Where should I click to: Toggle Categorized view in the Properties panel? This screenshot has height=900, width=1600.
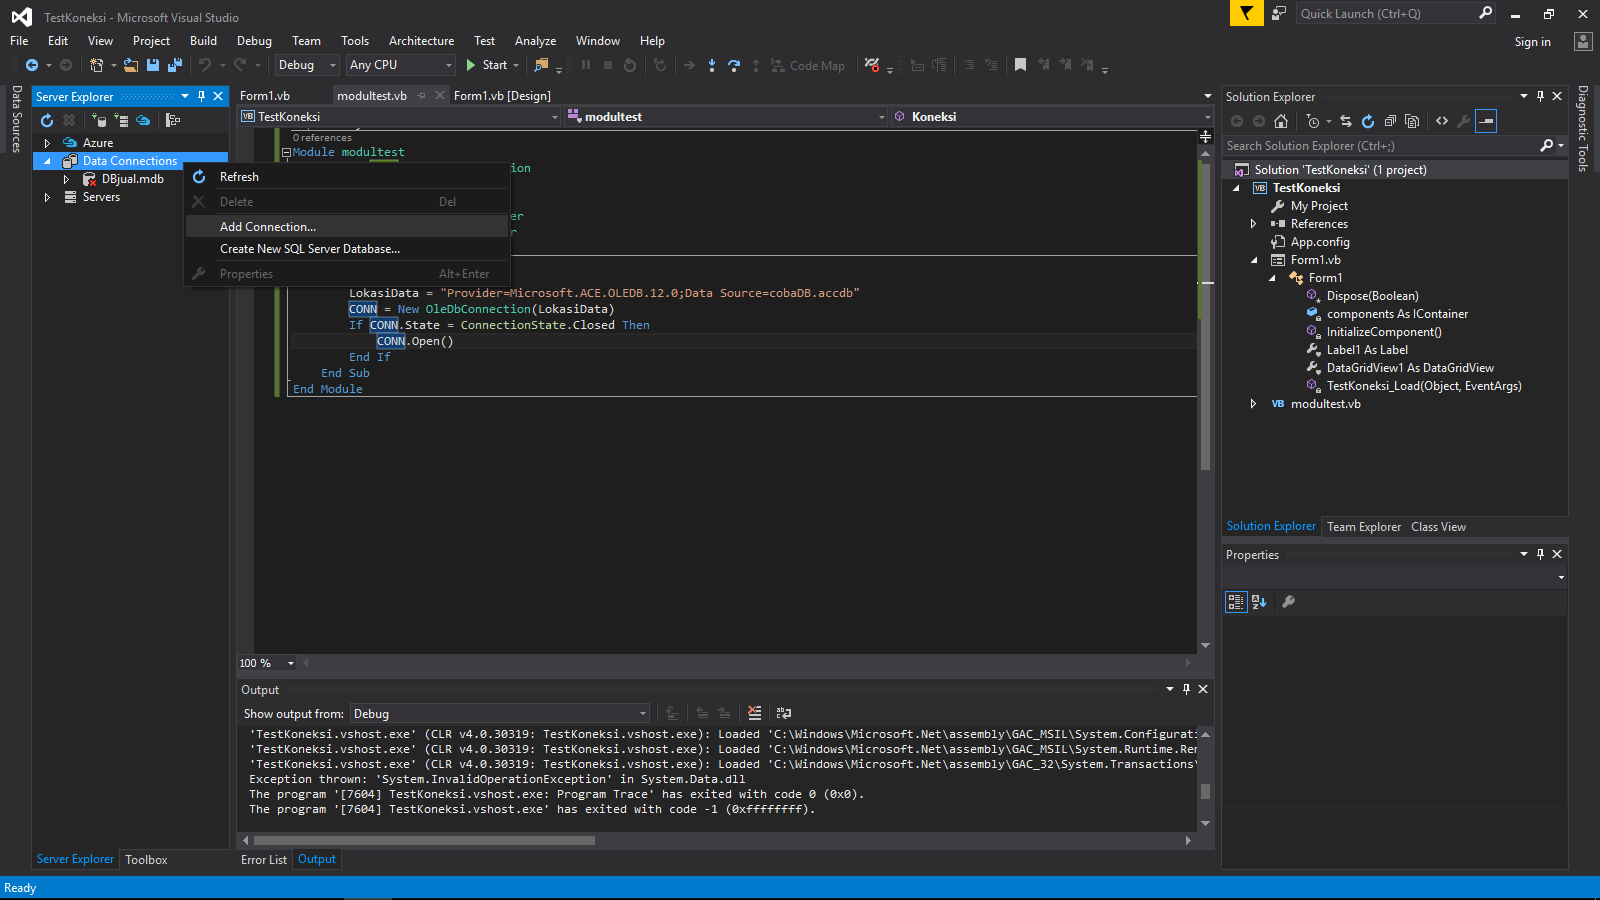point(1236,602)
